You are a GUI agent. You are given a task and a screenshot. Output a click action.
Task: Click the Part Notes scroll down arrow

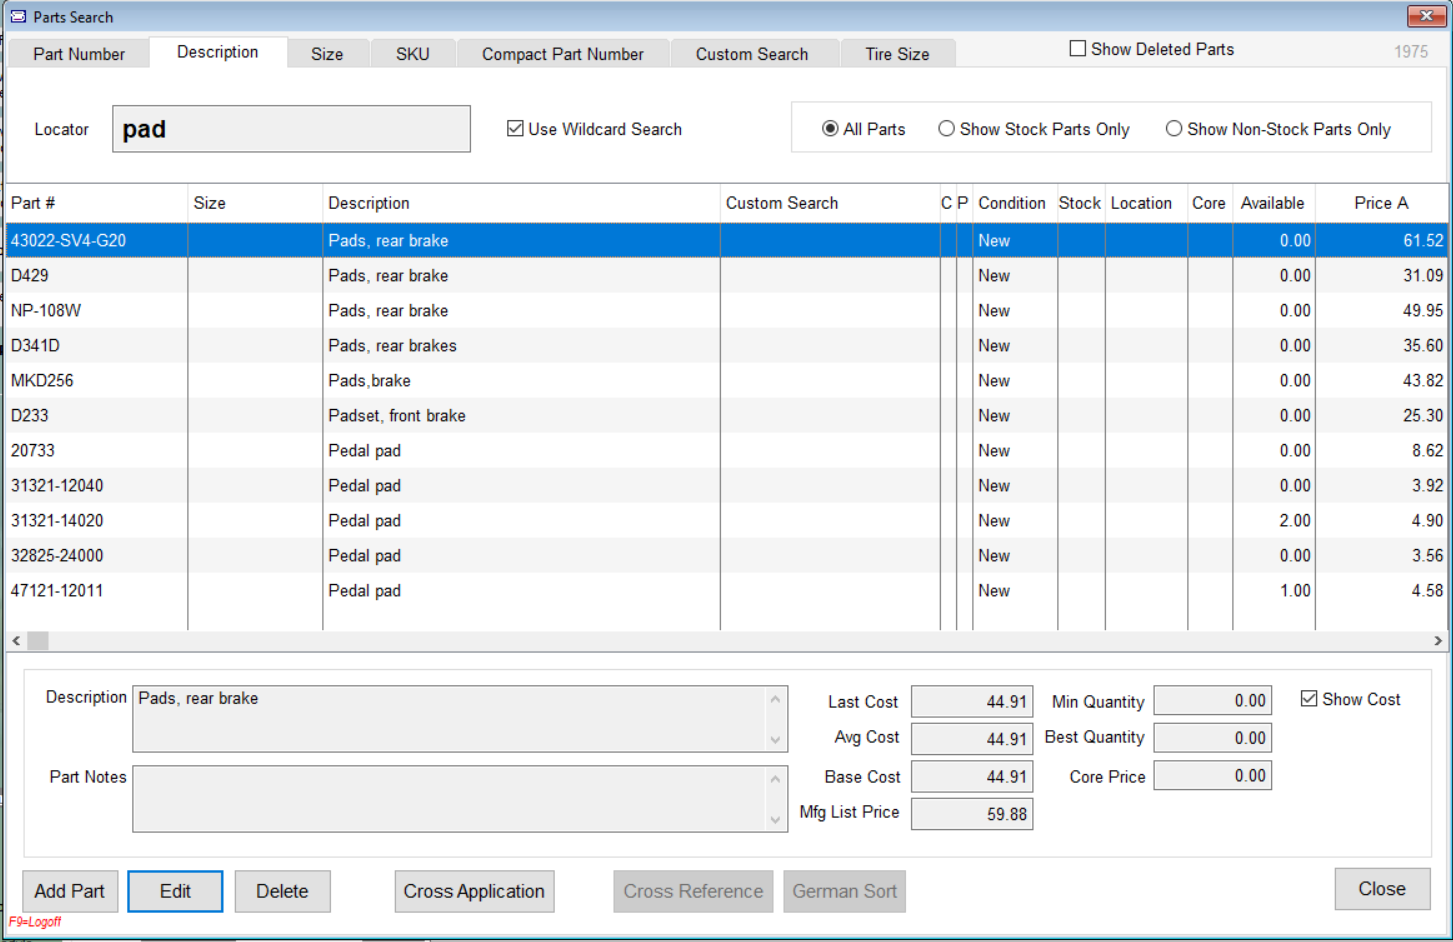point(775,819)
